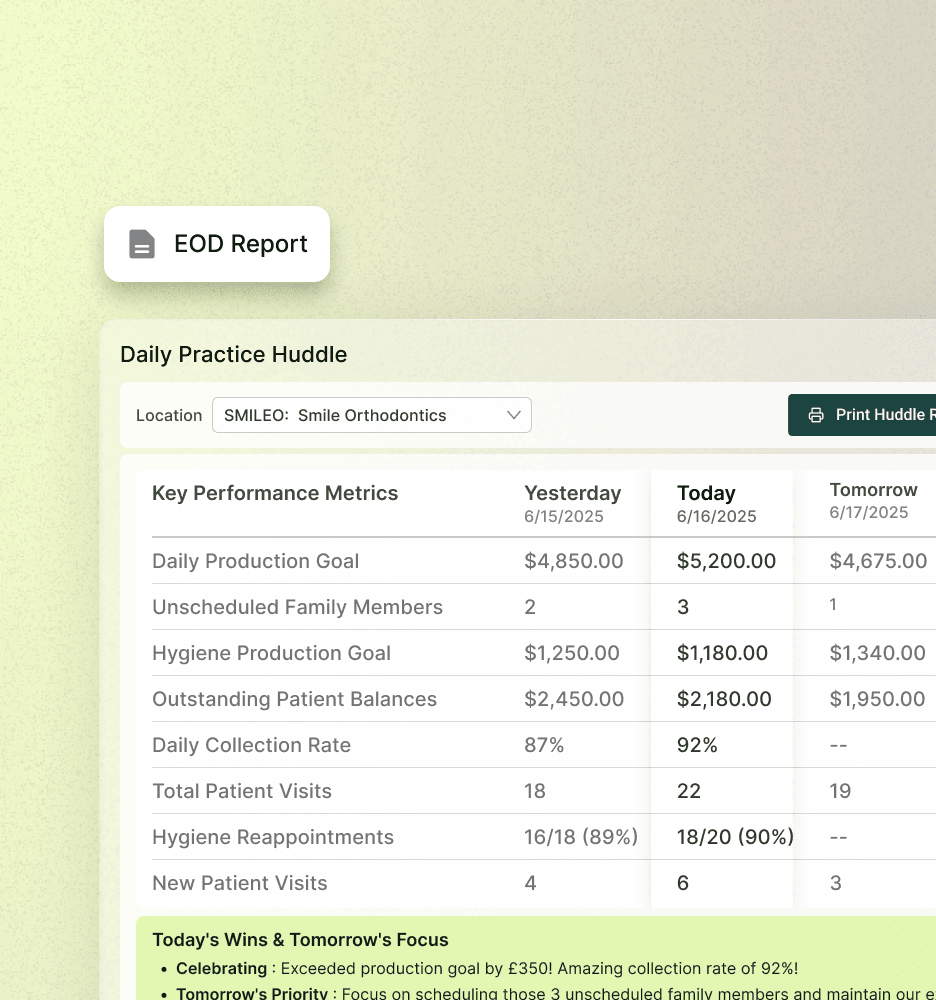This screenshot has width=936, height=1000.
Task: Click today's hygiene goal $1,180.00
Action: tap(722, 653)
